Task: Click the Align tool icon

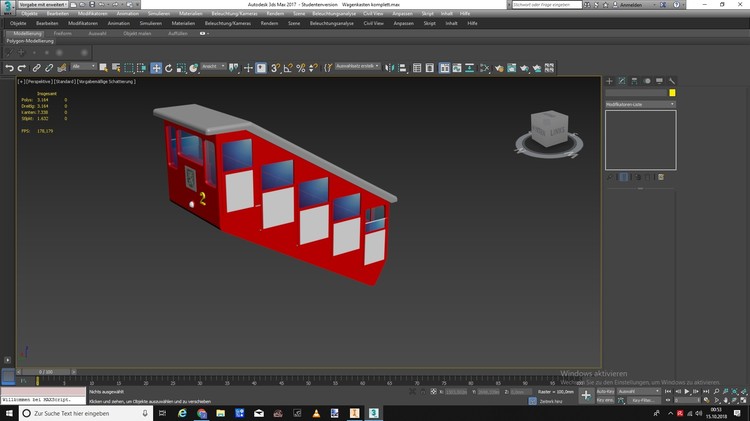Action: pyautogui.click(x=402, y=68)
